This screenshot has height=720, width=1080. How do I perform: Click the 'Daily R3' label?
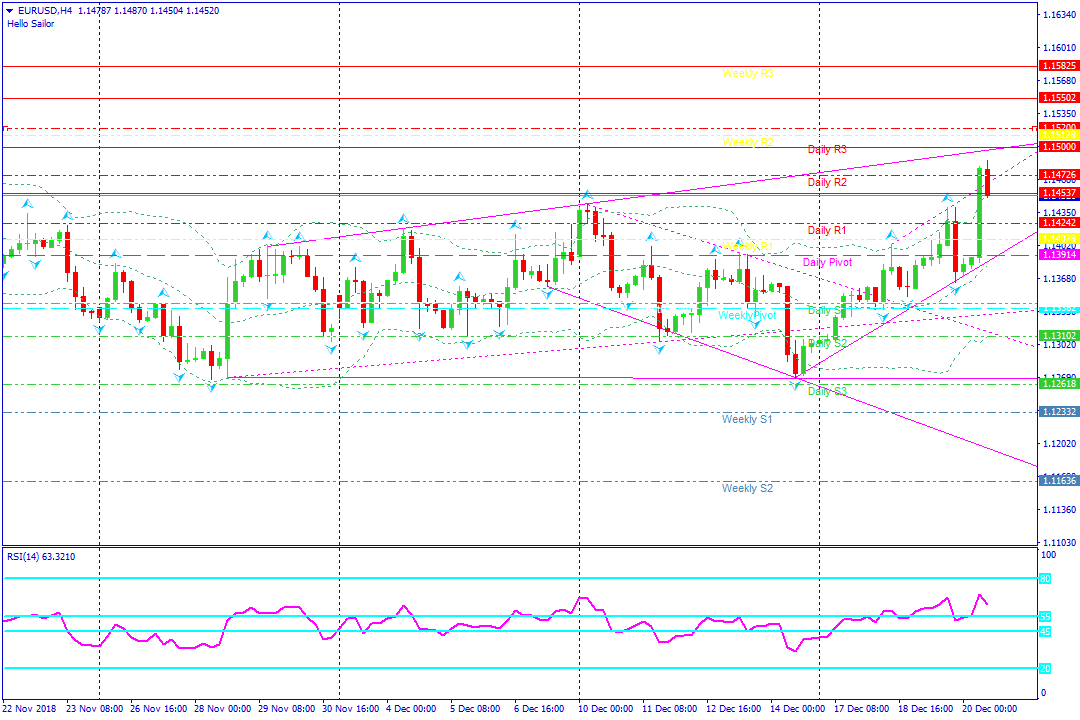click(827, 150)
